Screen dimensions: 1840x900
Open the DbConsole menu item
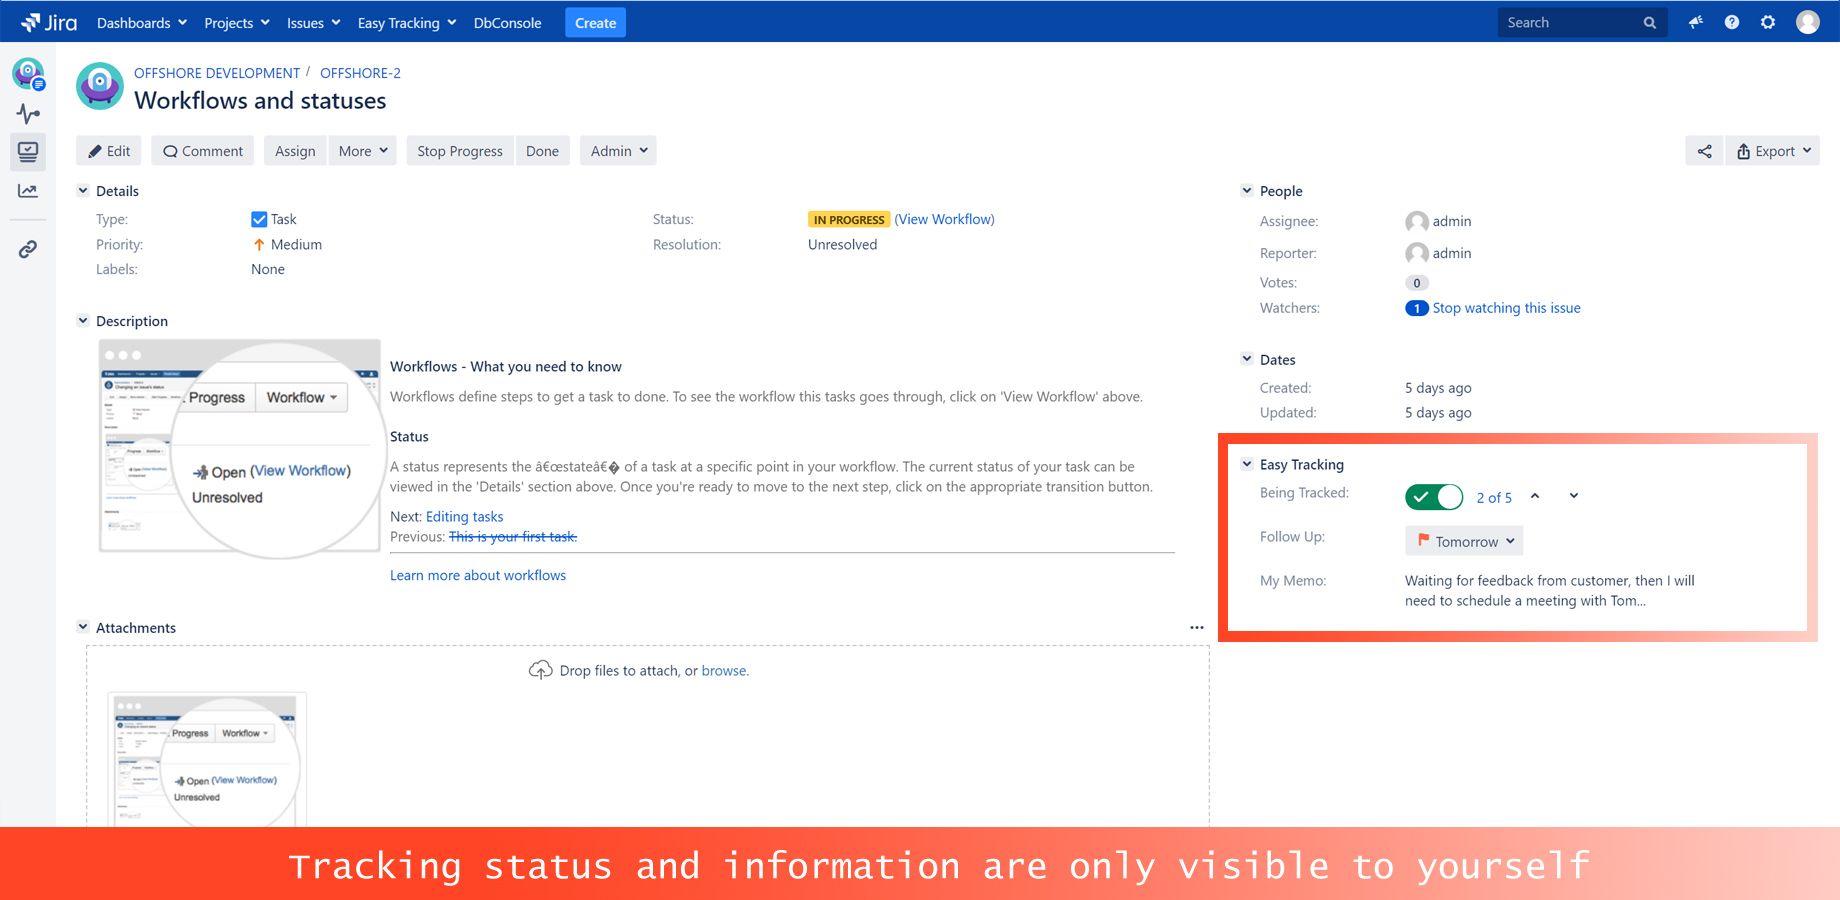507,22
